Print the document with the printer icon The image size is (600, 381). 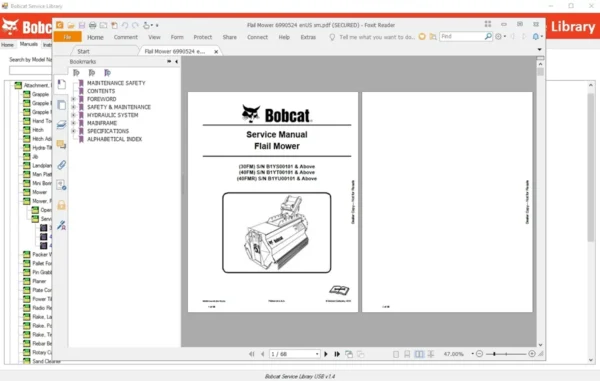(92, 25)
